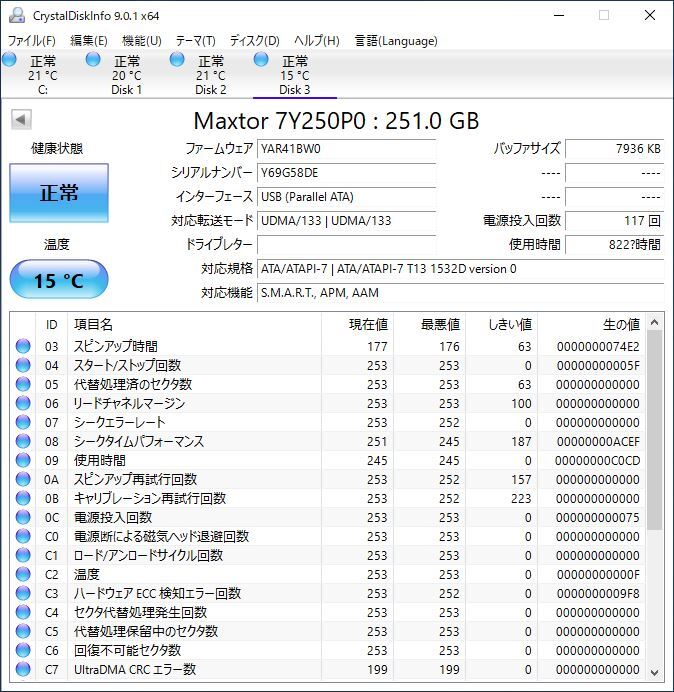Click the UltraDMA CRC エラー数 attribute name
This screenshot has height=692, width=674.
pyautogui.click(x=135, y=669)
